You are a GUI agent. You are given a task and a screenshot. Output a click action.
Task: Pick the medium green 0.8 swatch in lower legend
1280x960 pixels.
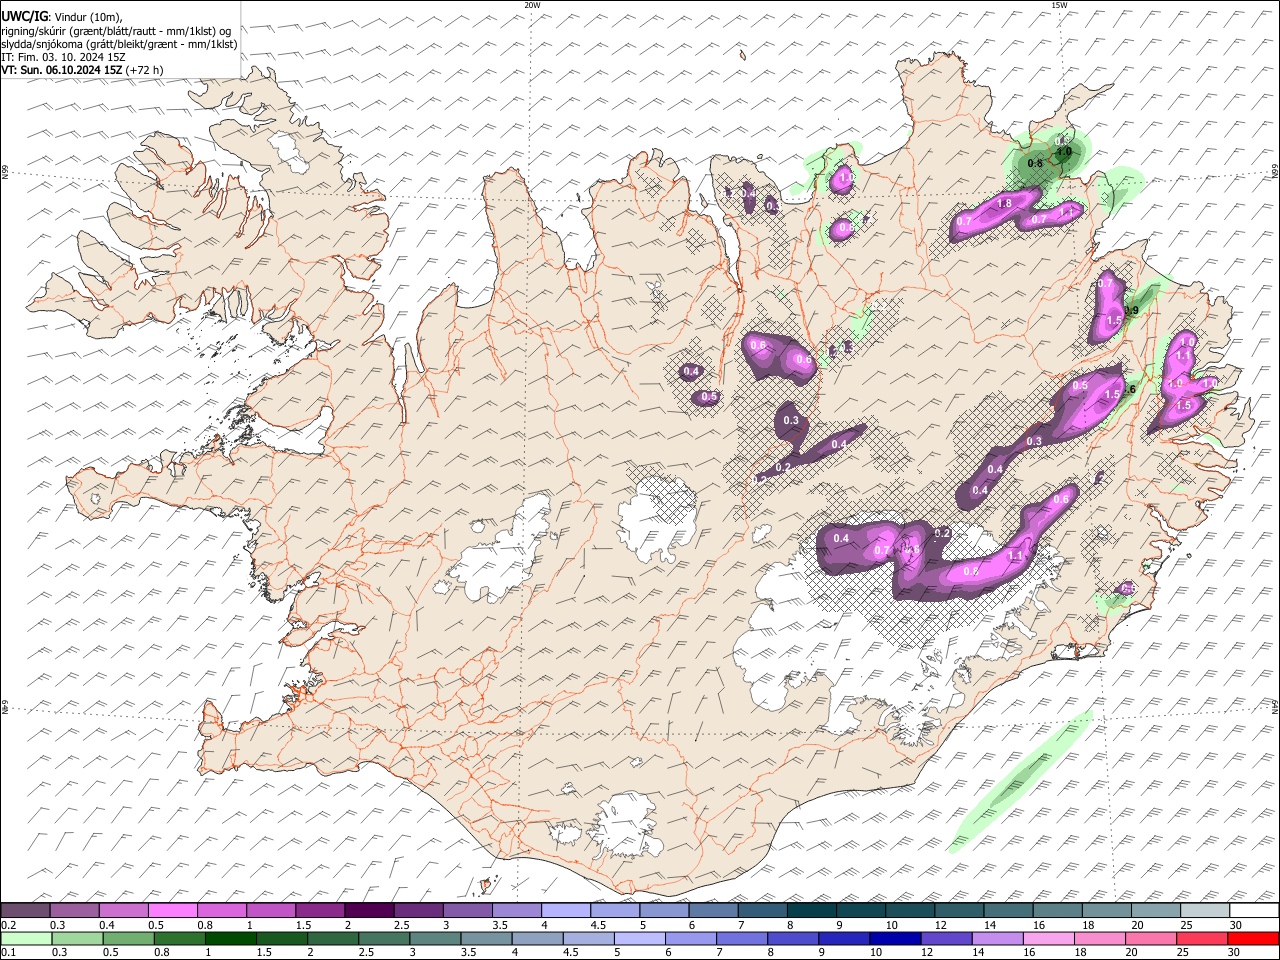180,938
